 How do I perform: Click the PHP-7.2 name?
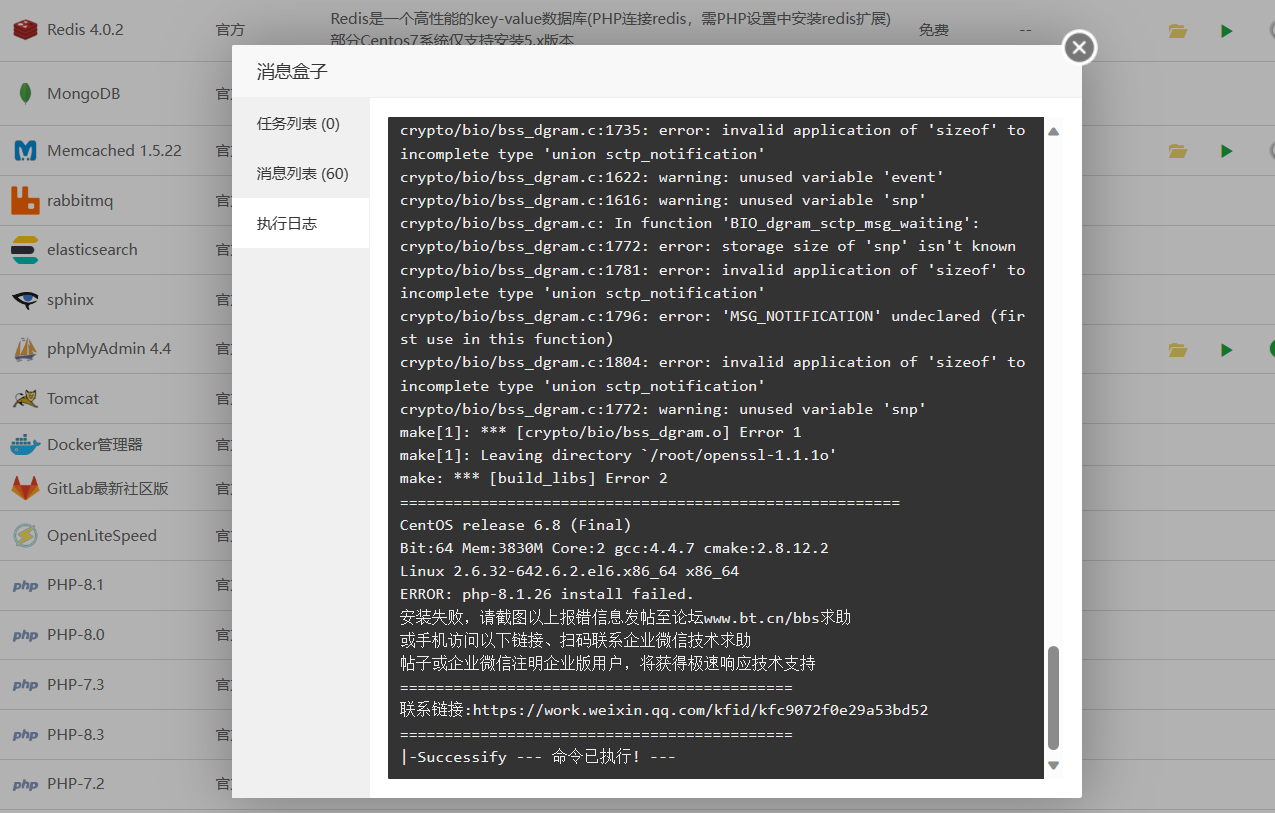click(x=75, y=784)
